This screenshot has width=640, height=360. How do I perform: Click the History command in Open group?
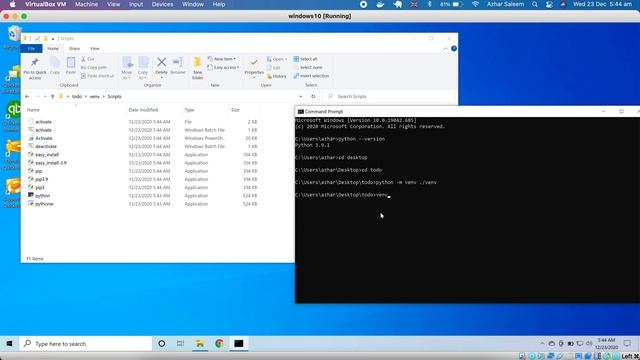coord(277,76)
